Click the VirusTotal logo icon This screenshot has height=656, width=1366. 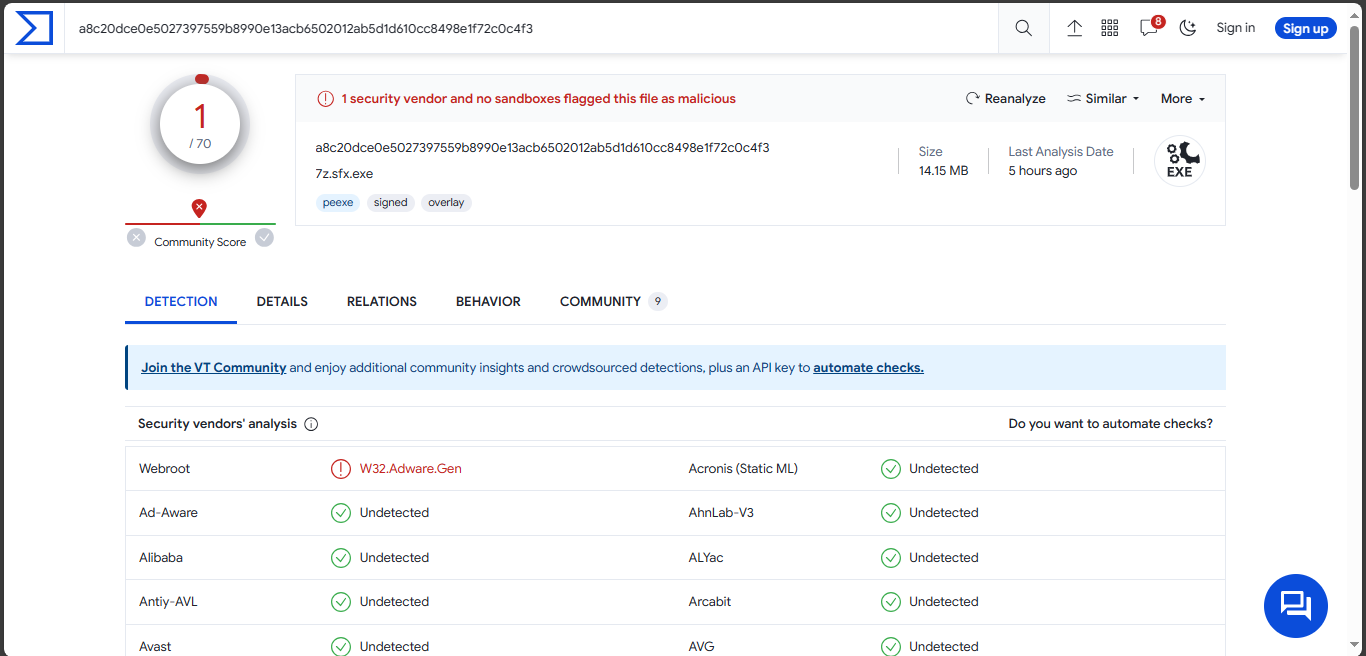34,28
